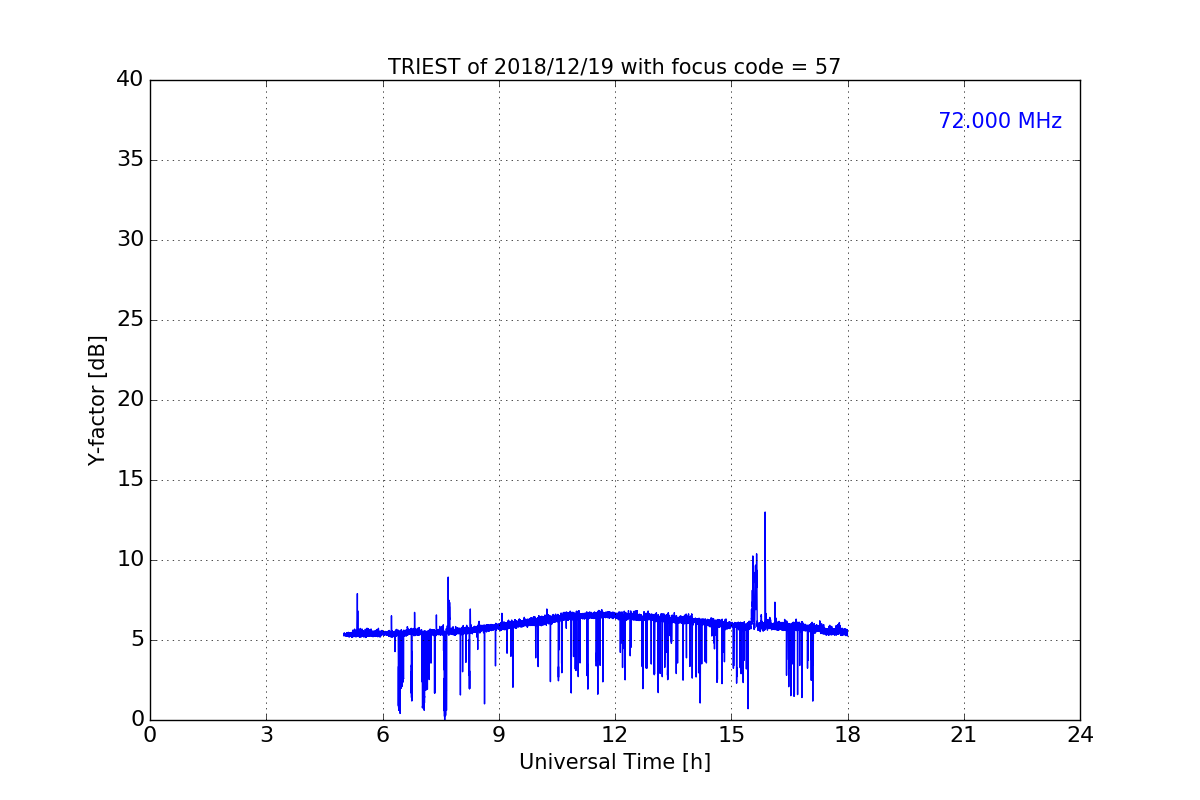
Task: Click the X-axis tick value "3"
Action: (x=266, y=735)
